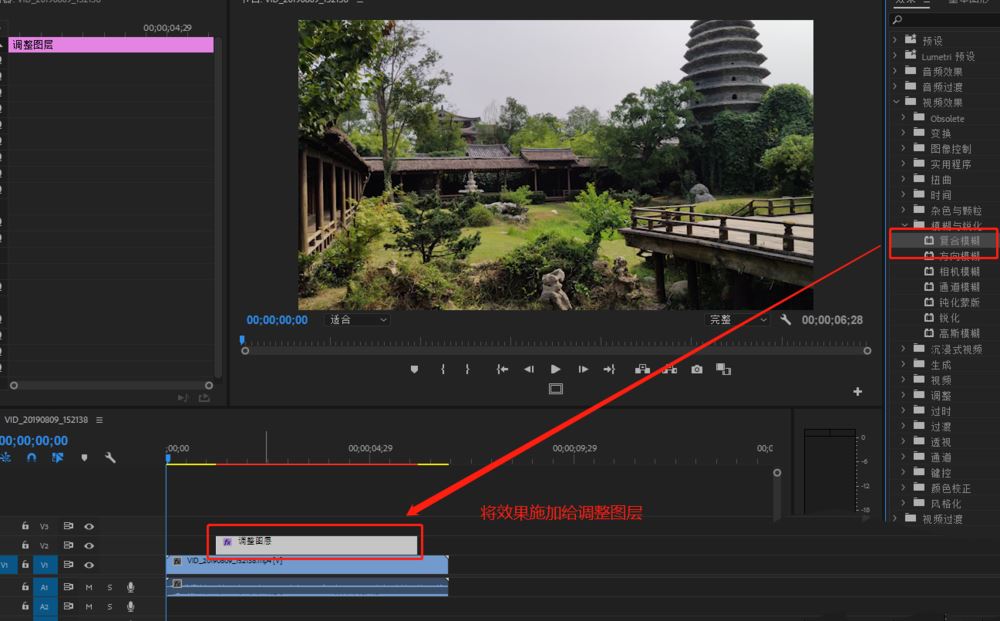This screenshot has height=621, width=1000.
Task: Click the effects panel search field
Action: point(946,20)
